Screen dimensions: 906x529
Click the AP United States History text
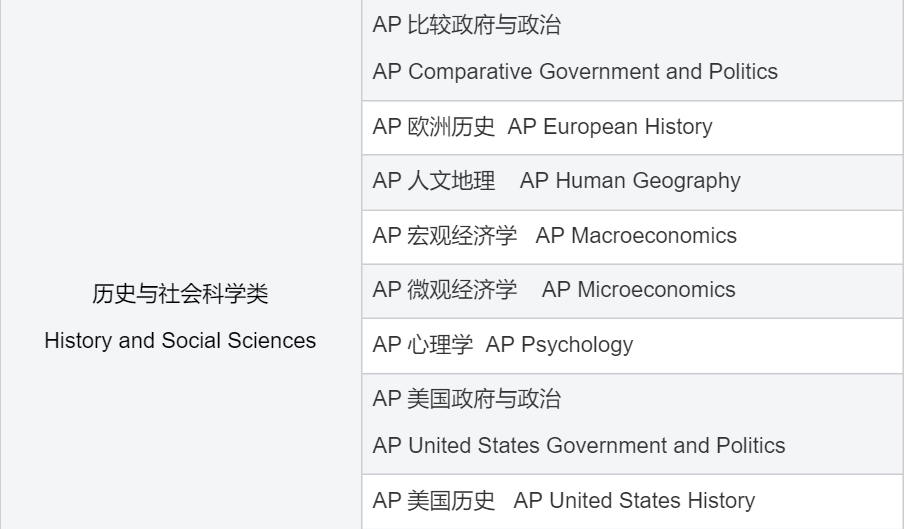click(634, 501)
